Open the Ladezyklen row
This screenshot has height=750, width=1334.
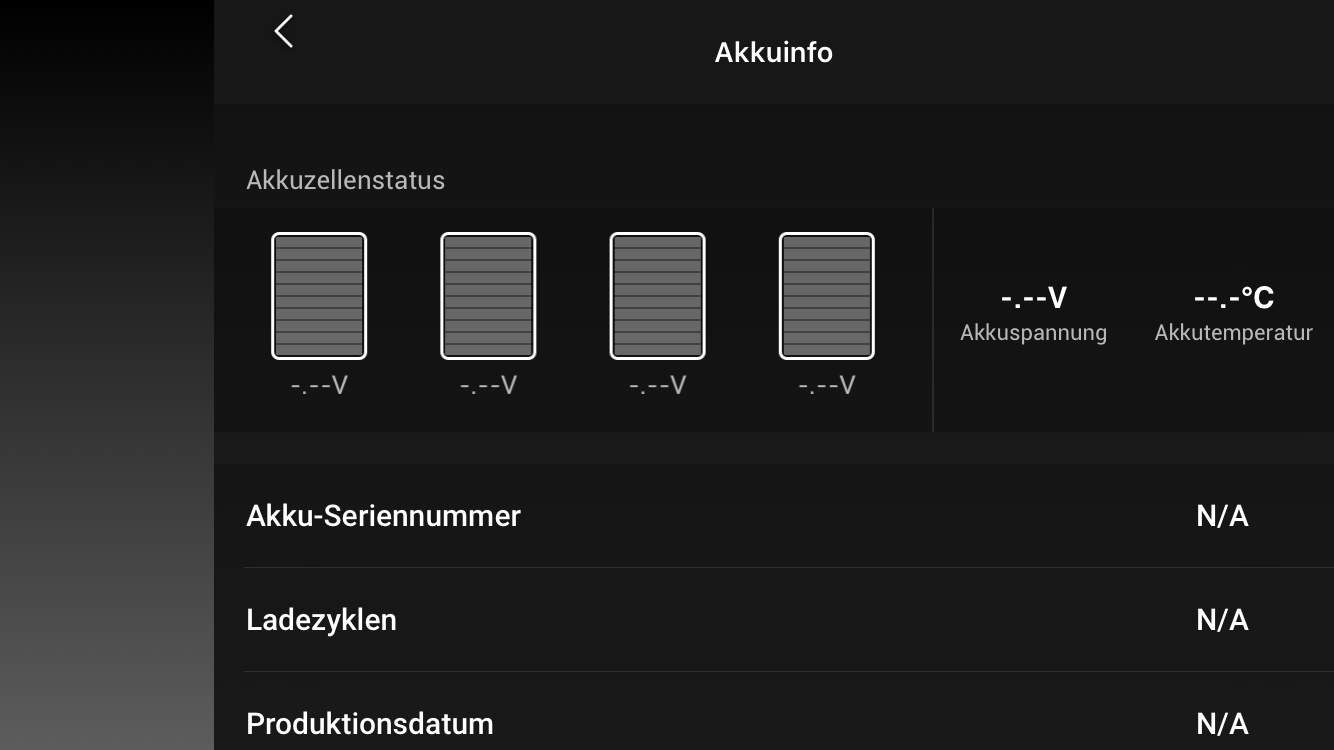[x=774, y=620]
